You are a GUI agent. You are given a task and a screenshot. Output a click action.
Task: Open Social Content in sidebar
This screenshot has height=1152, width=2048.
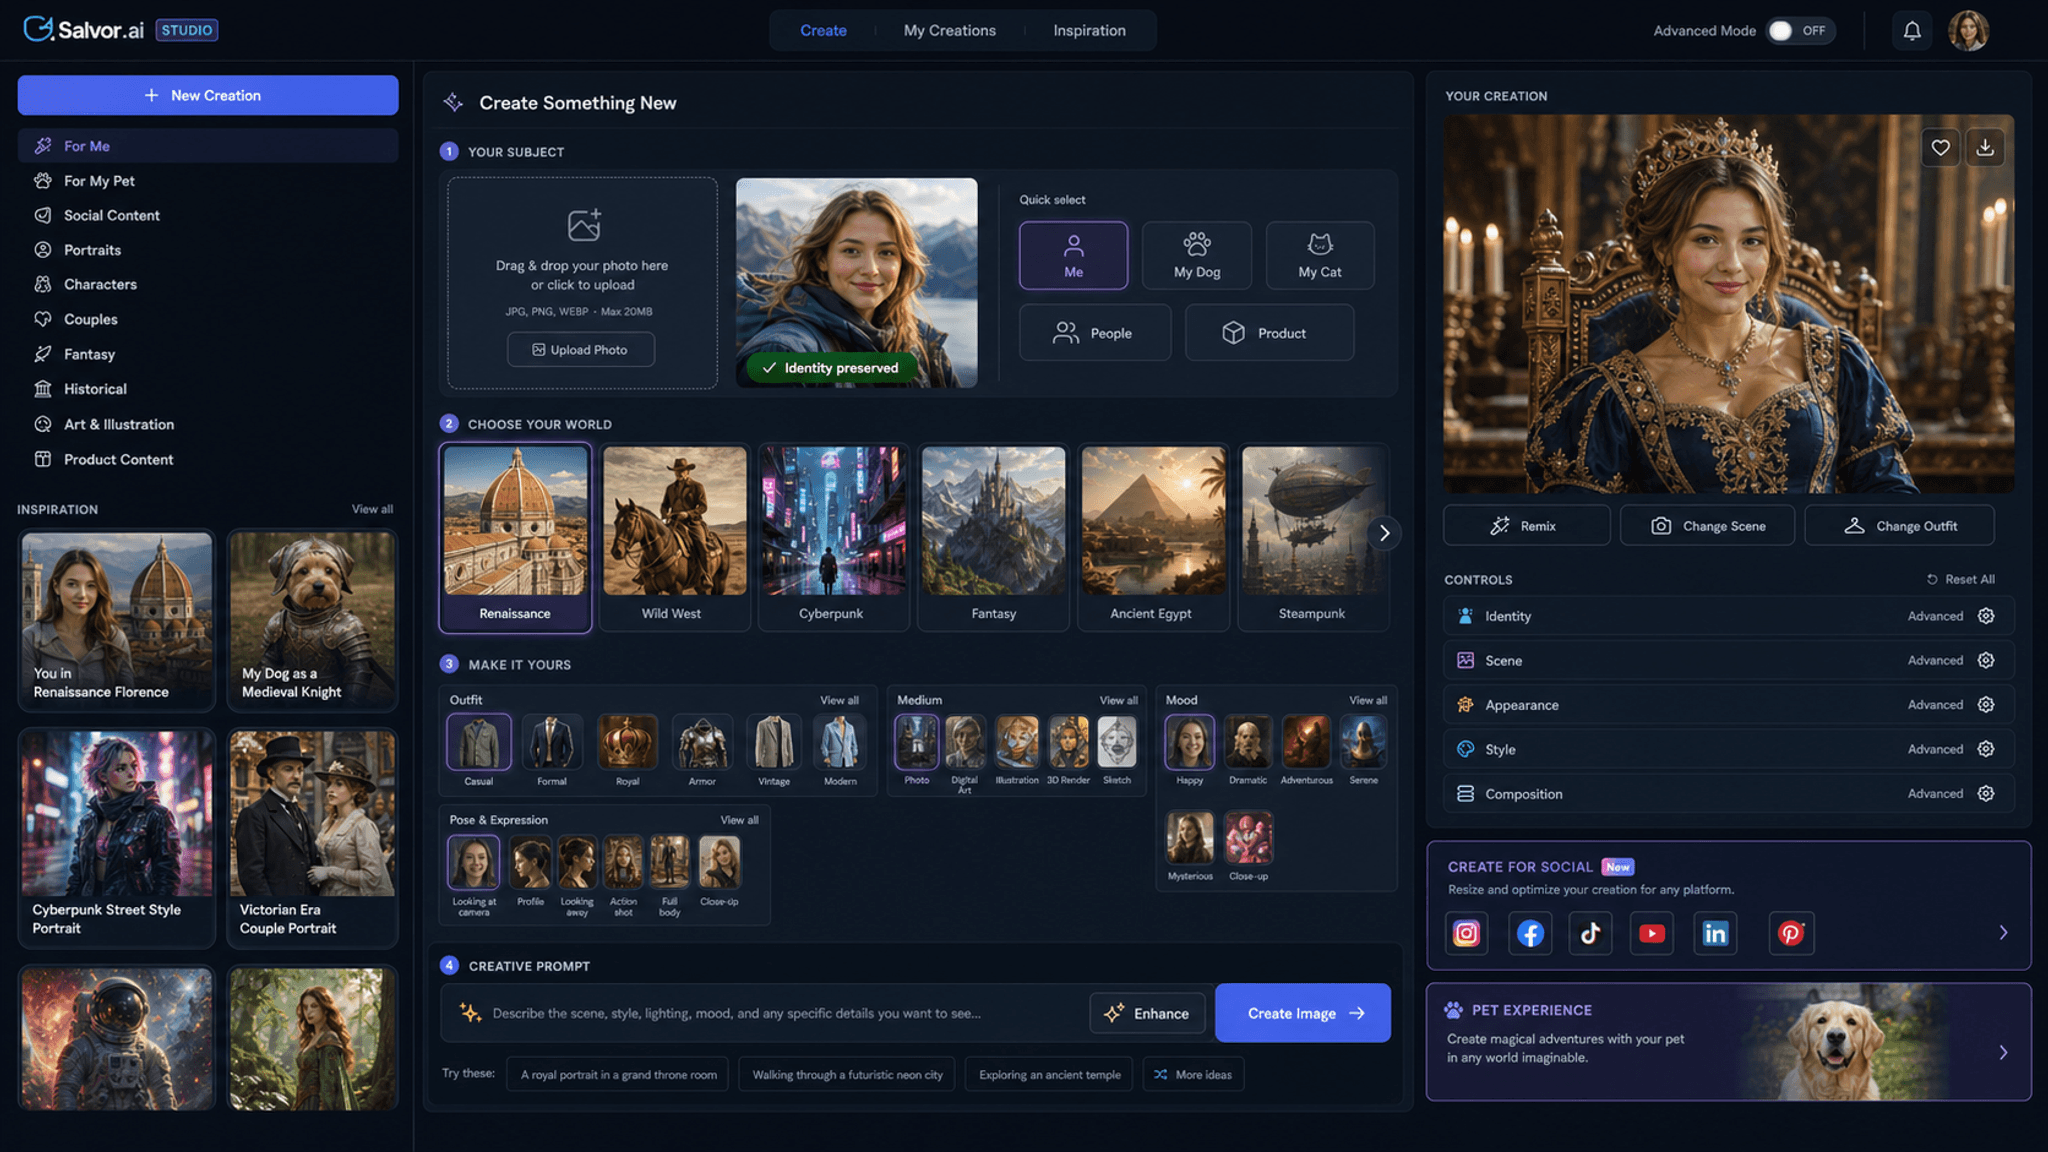tap(208, 215)
